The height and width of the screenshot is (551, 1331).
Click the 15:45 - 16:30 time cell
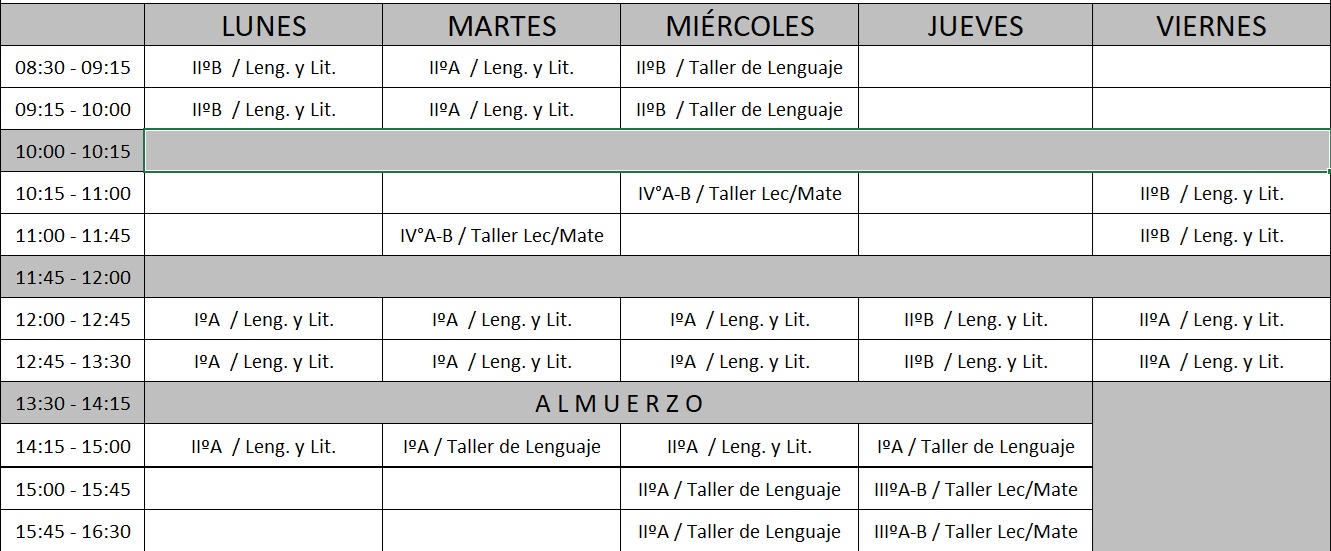(x=73, y=531)
